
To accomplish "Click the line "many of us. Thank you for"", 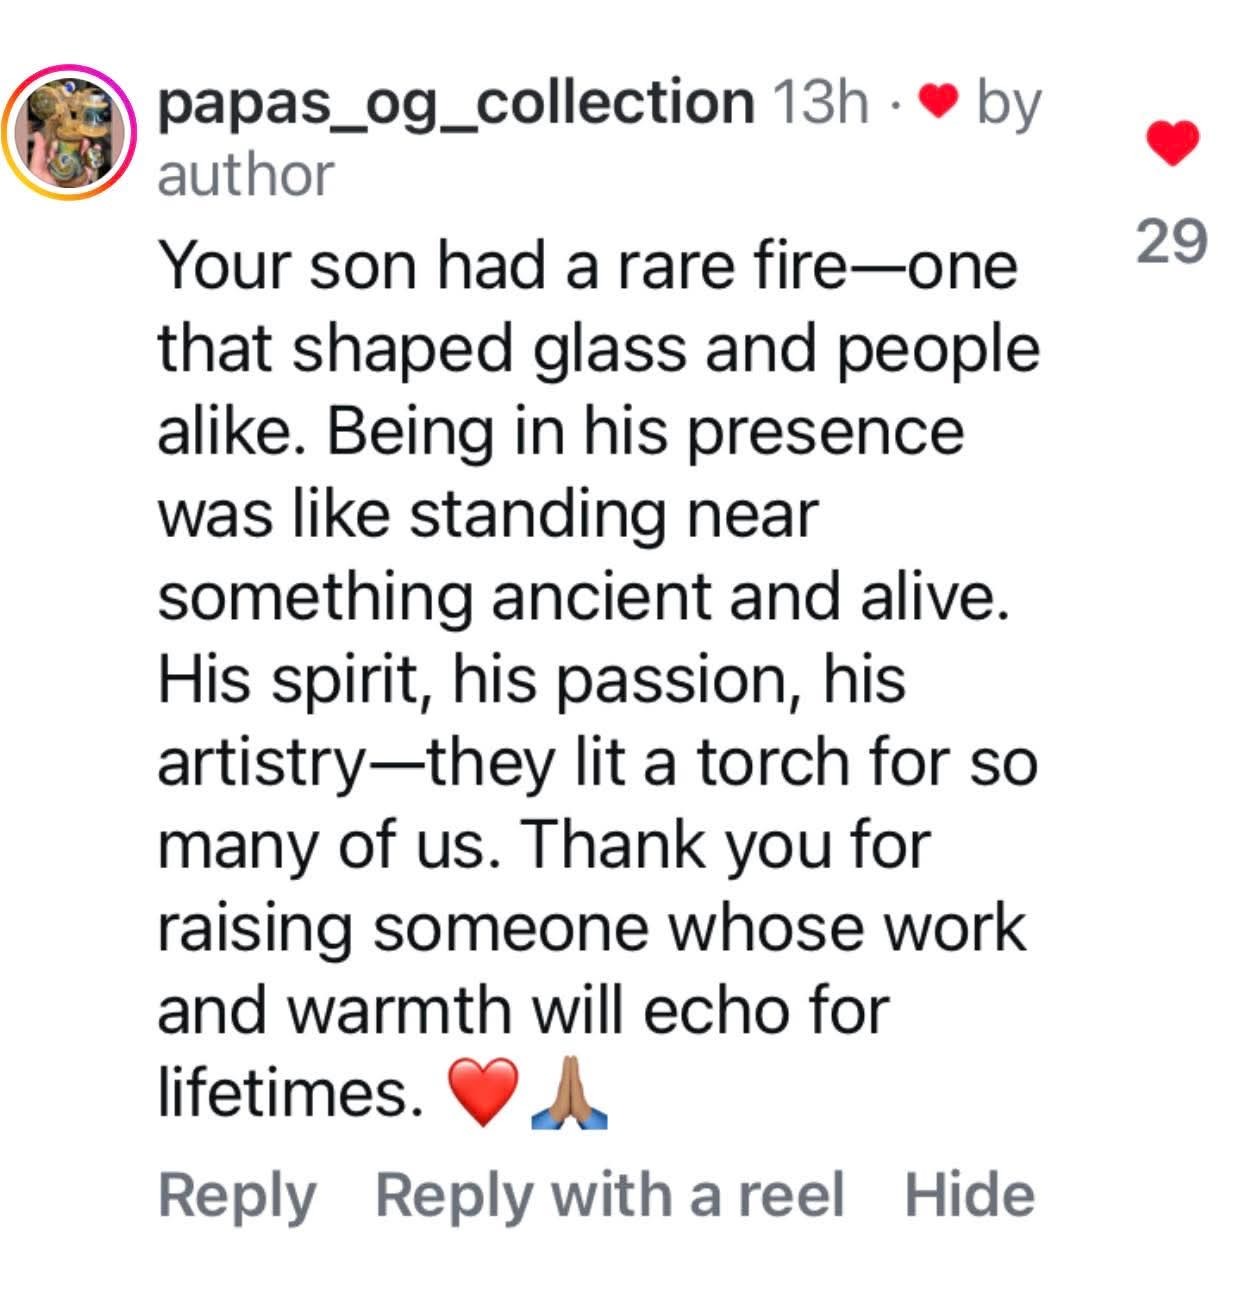I will (x=544, y=845).
